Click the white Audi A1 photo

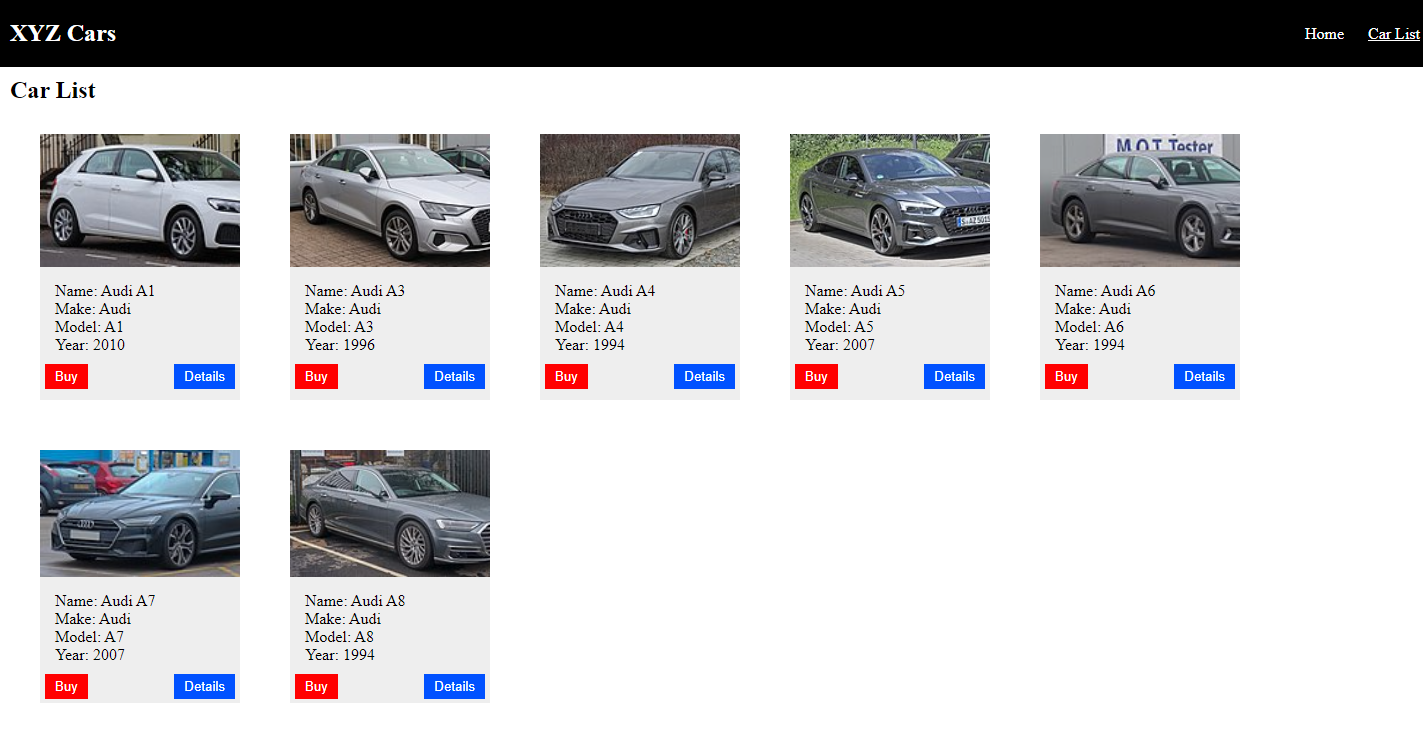[140, 200]
